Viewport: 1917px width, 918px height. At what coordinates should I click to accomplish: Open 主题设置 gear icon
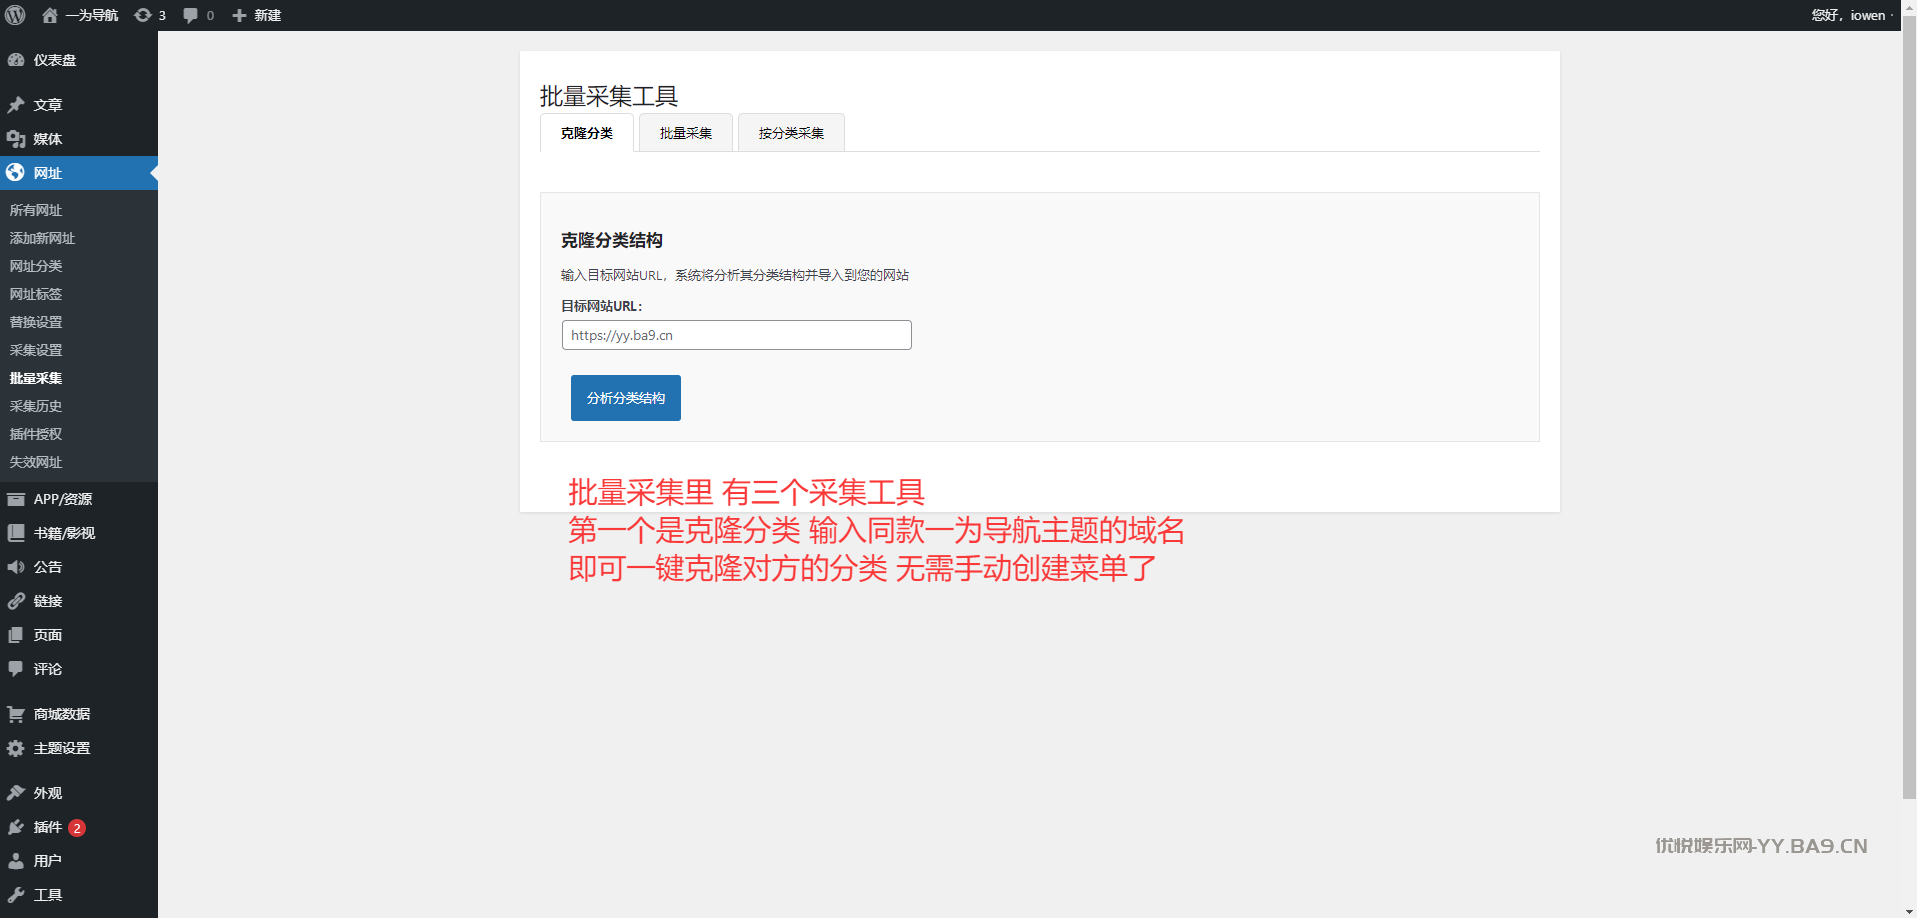tap(16, 748)
